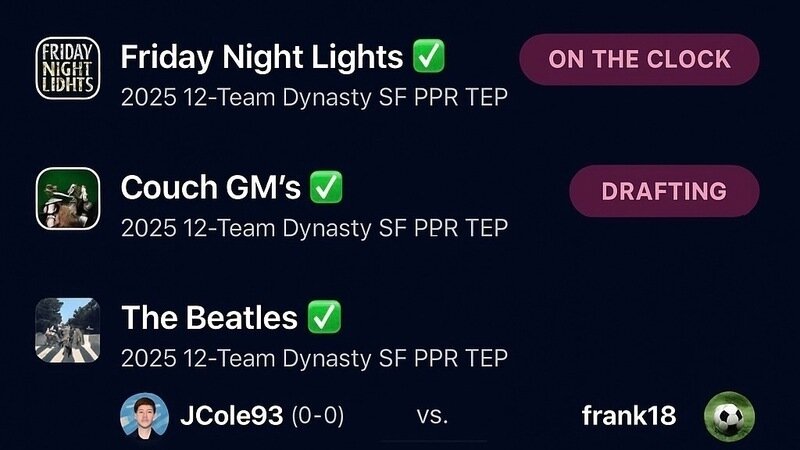This screenshot has height=450, width=800.
Task: Open the Friday Night Lights league title
Action: [x=261, y=57]
